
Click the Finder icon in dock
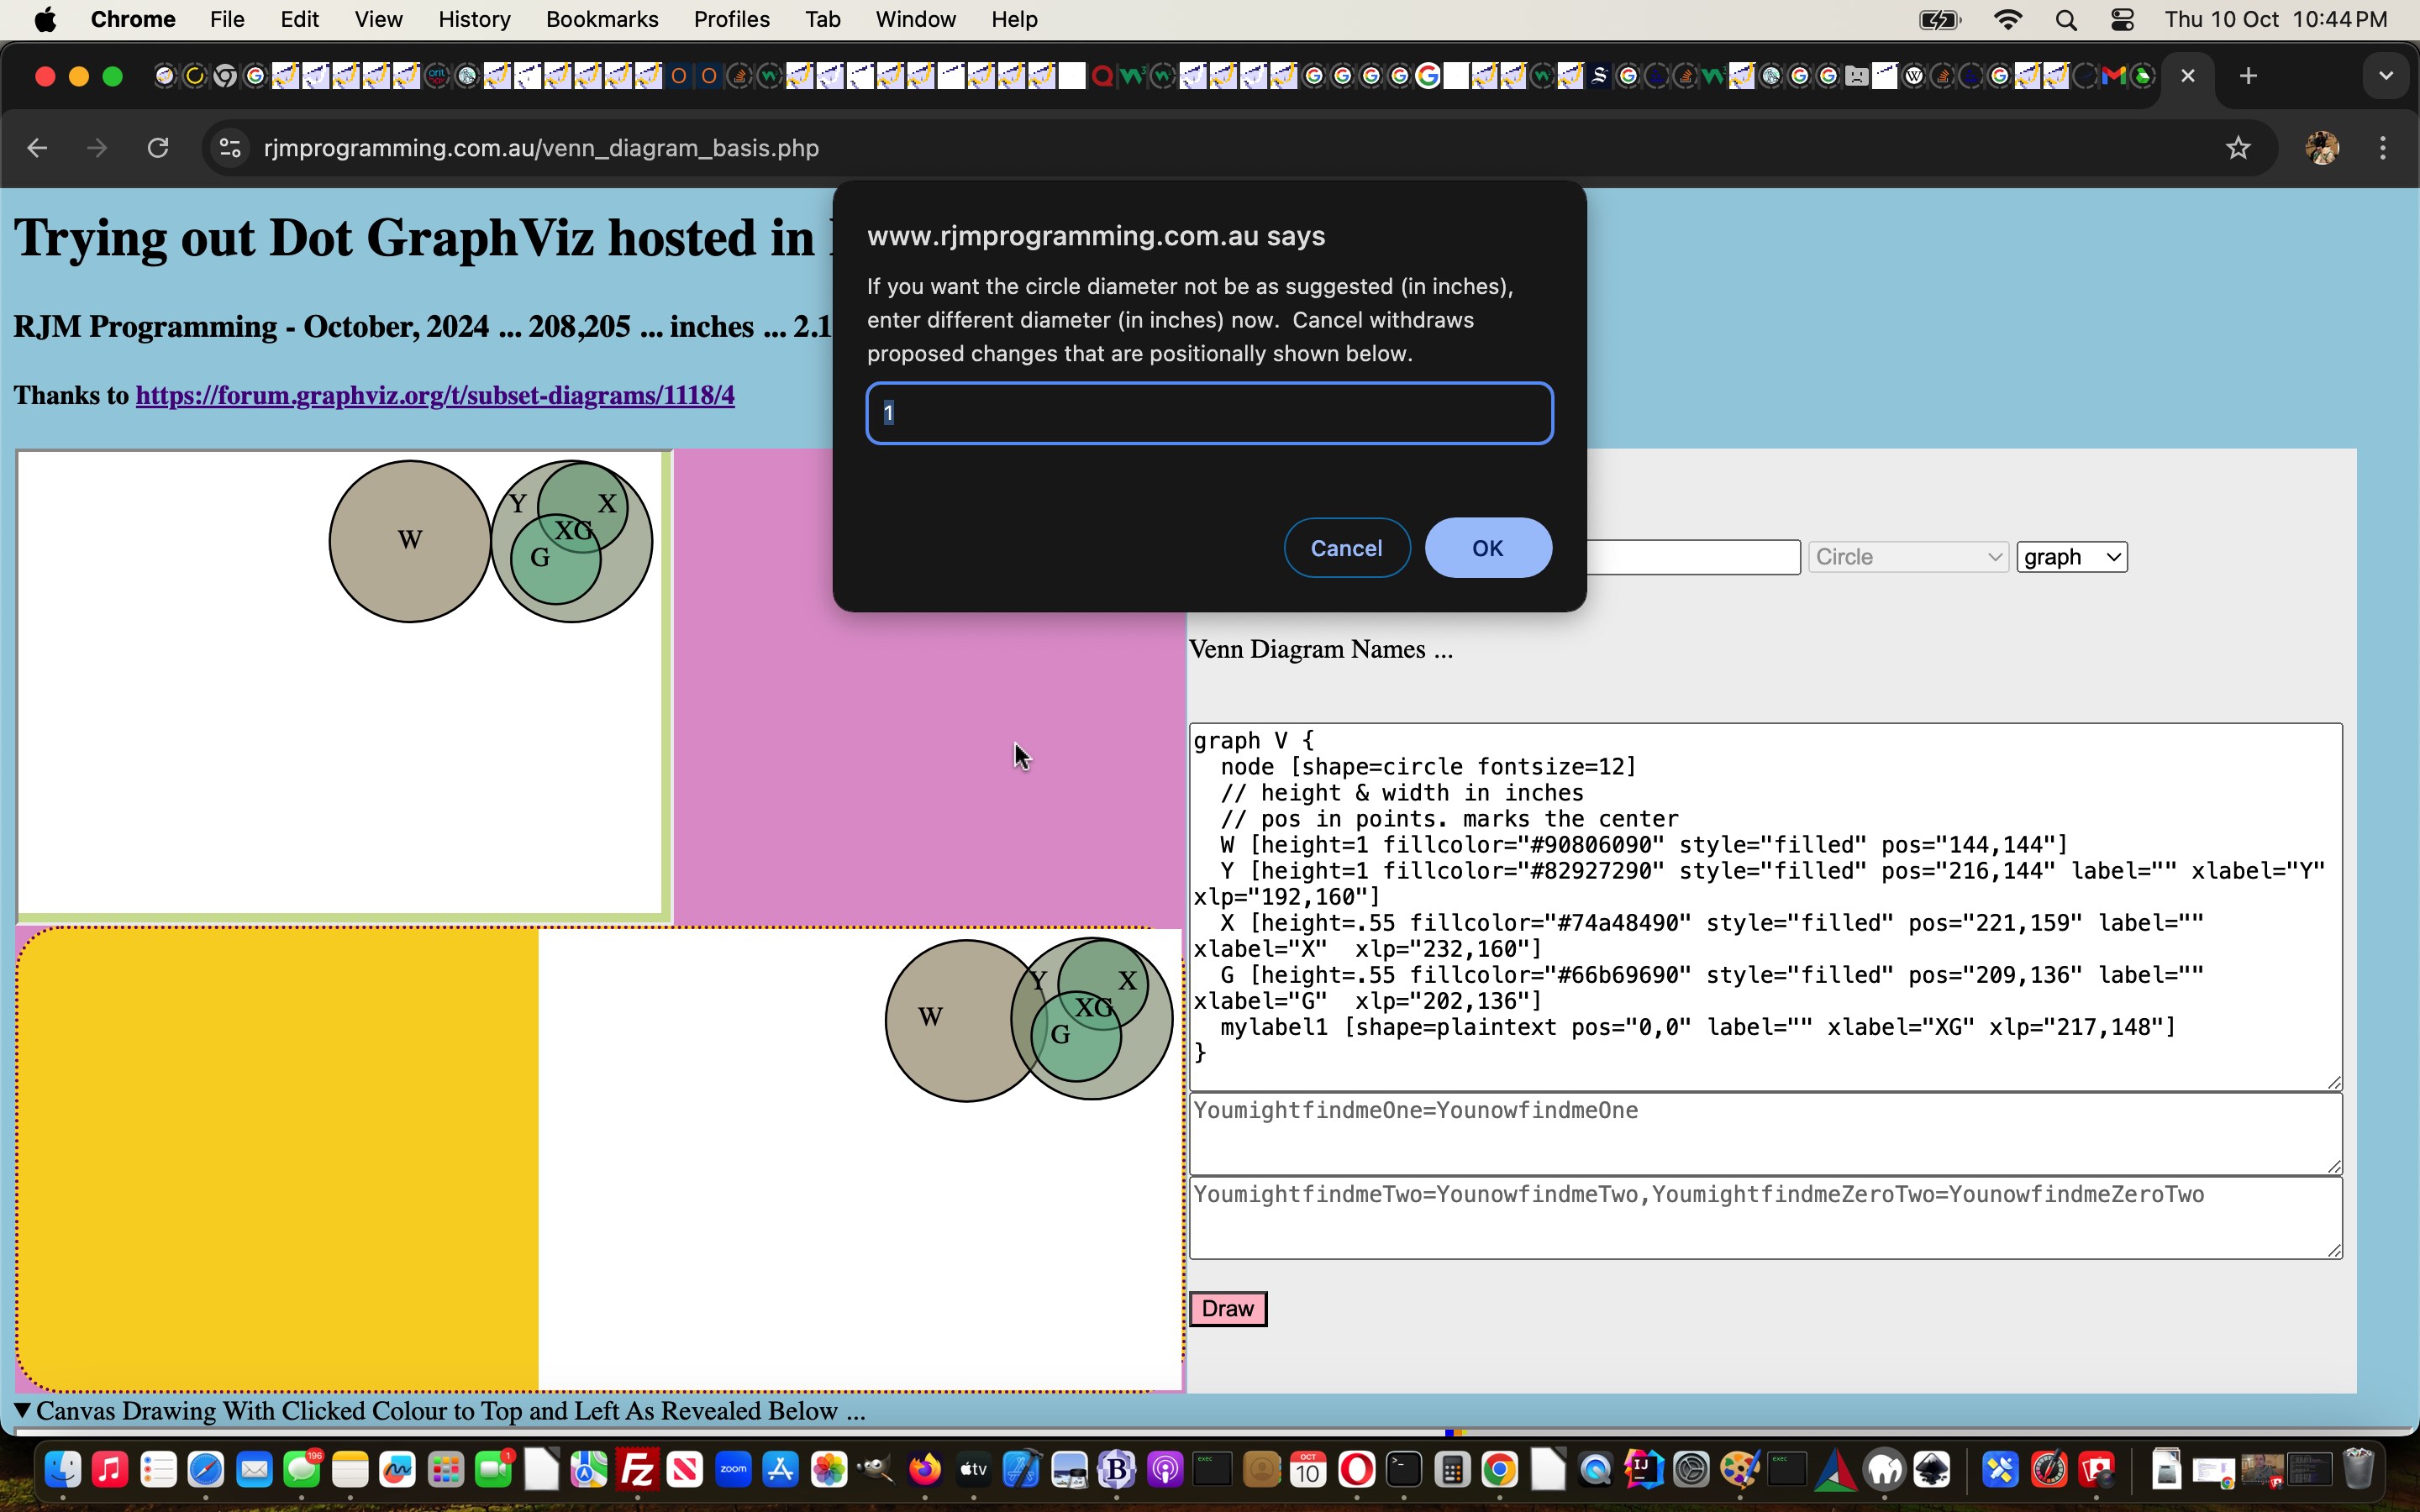[63, 1470]
